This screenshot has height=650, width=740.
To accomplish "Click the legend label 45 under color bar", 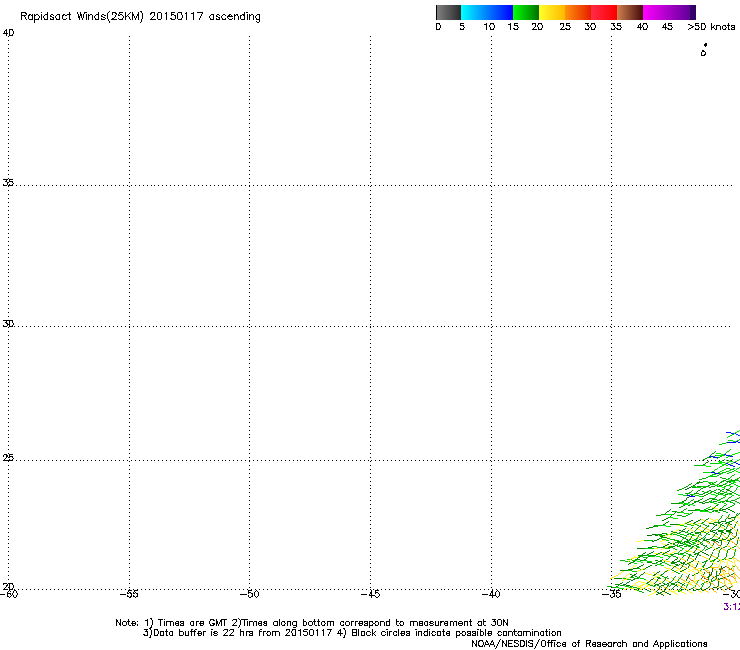I will coord(667,27).
